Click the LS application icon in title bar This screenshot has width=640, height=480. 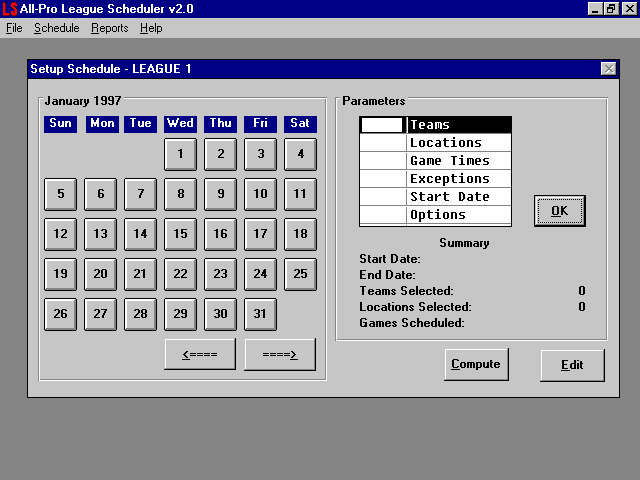pos(10,9)
